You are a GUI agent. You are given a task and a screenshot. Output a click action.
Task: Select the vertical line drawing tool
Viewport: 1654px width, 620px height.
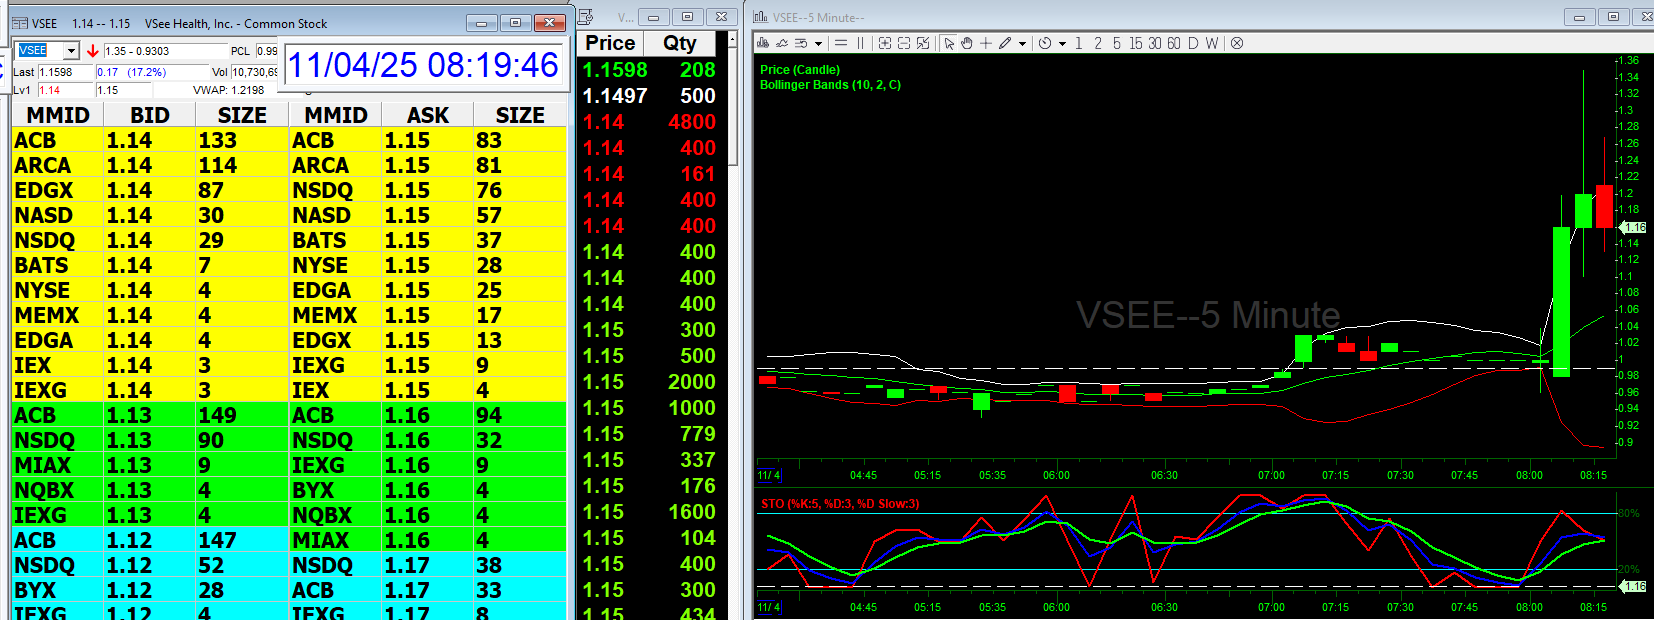pos(860,43)
